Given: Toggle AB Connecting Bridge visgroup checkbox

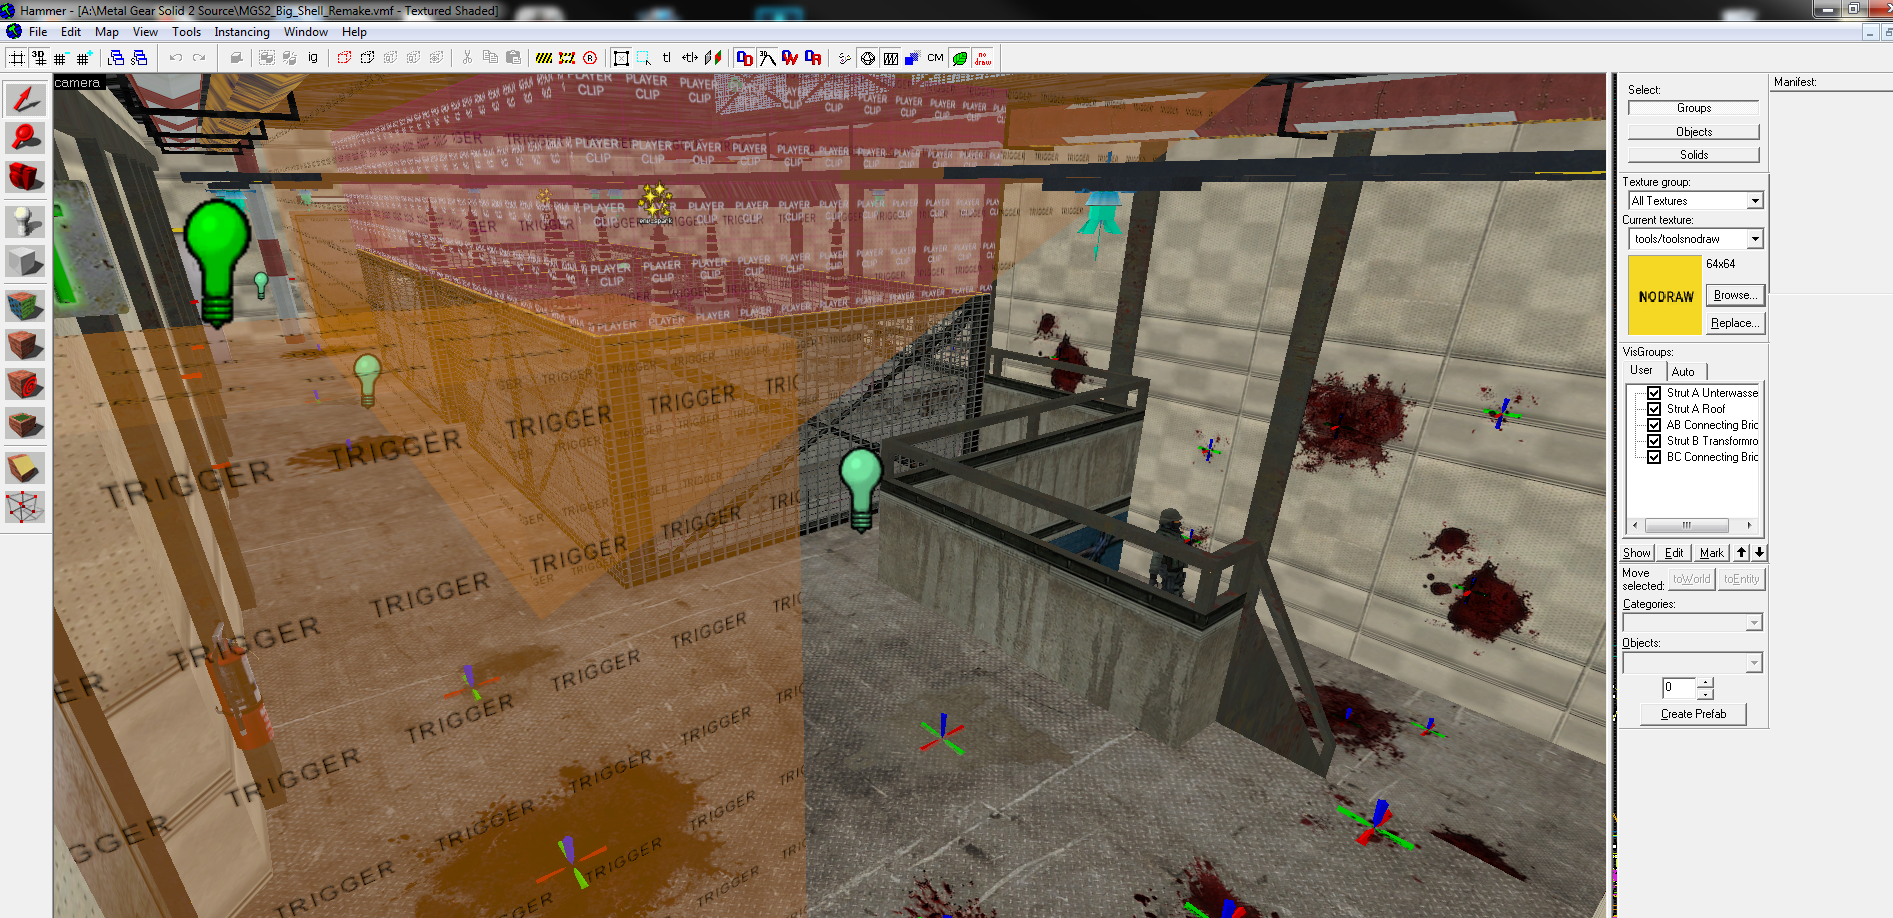Looking at the screenshot, I should tap(1654, 425).
